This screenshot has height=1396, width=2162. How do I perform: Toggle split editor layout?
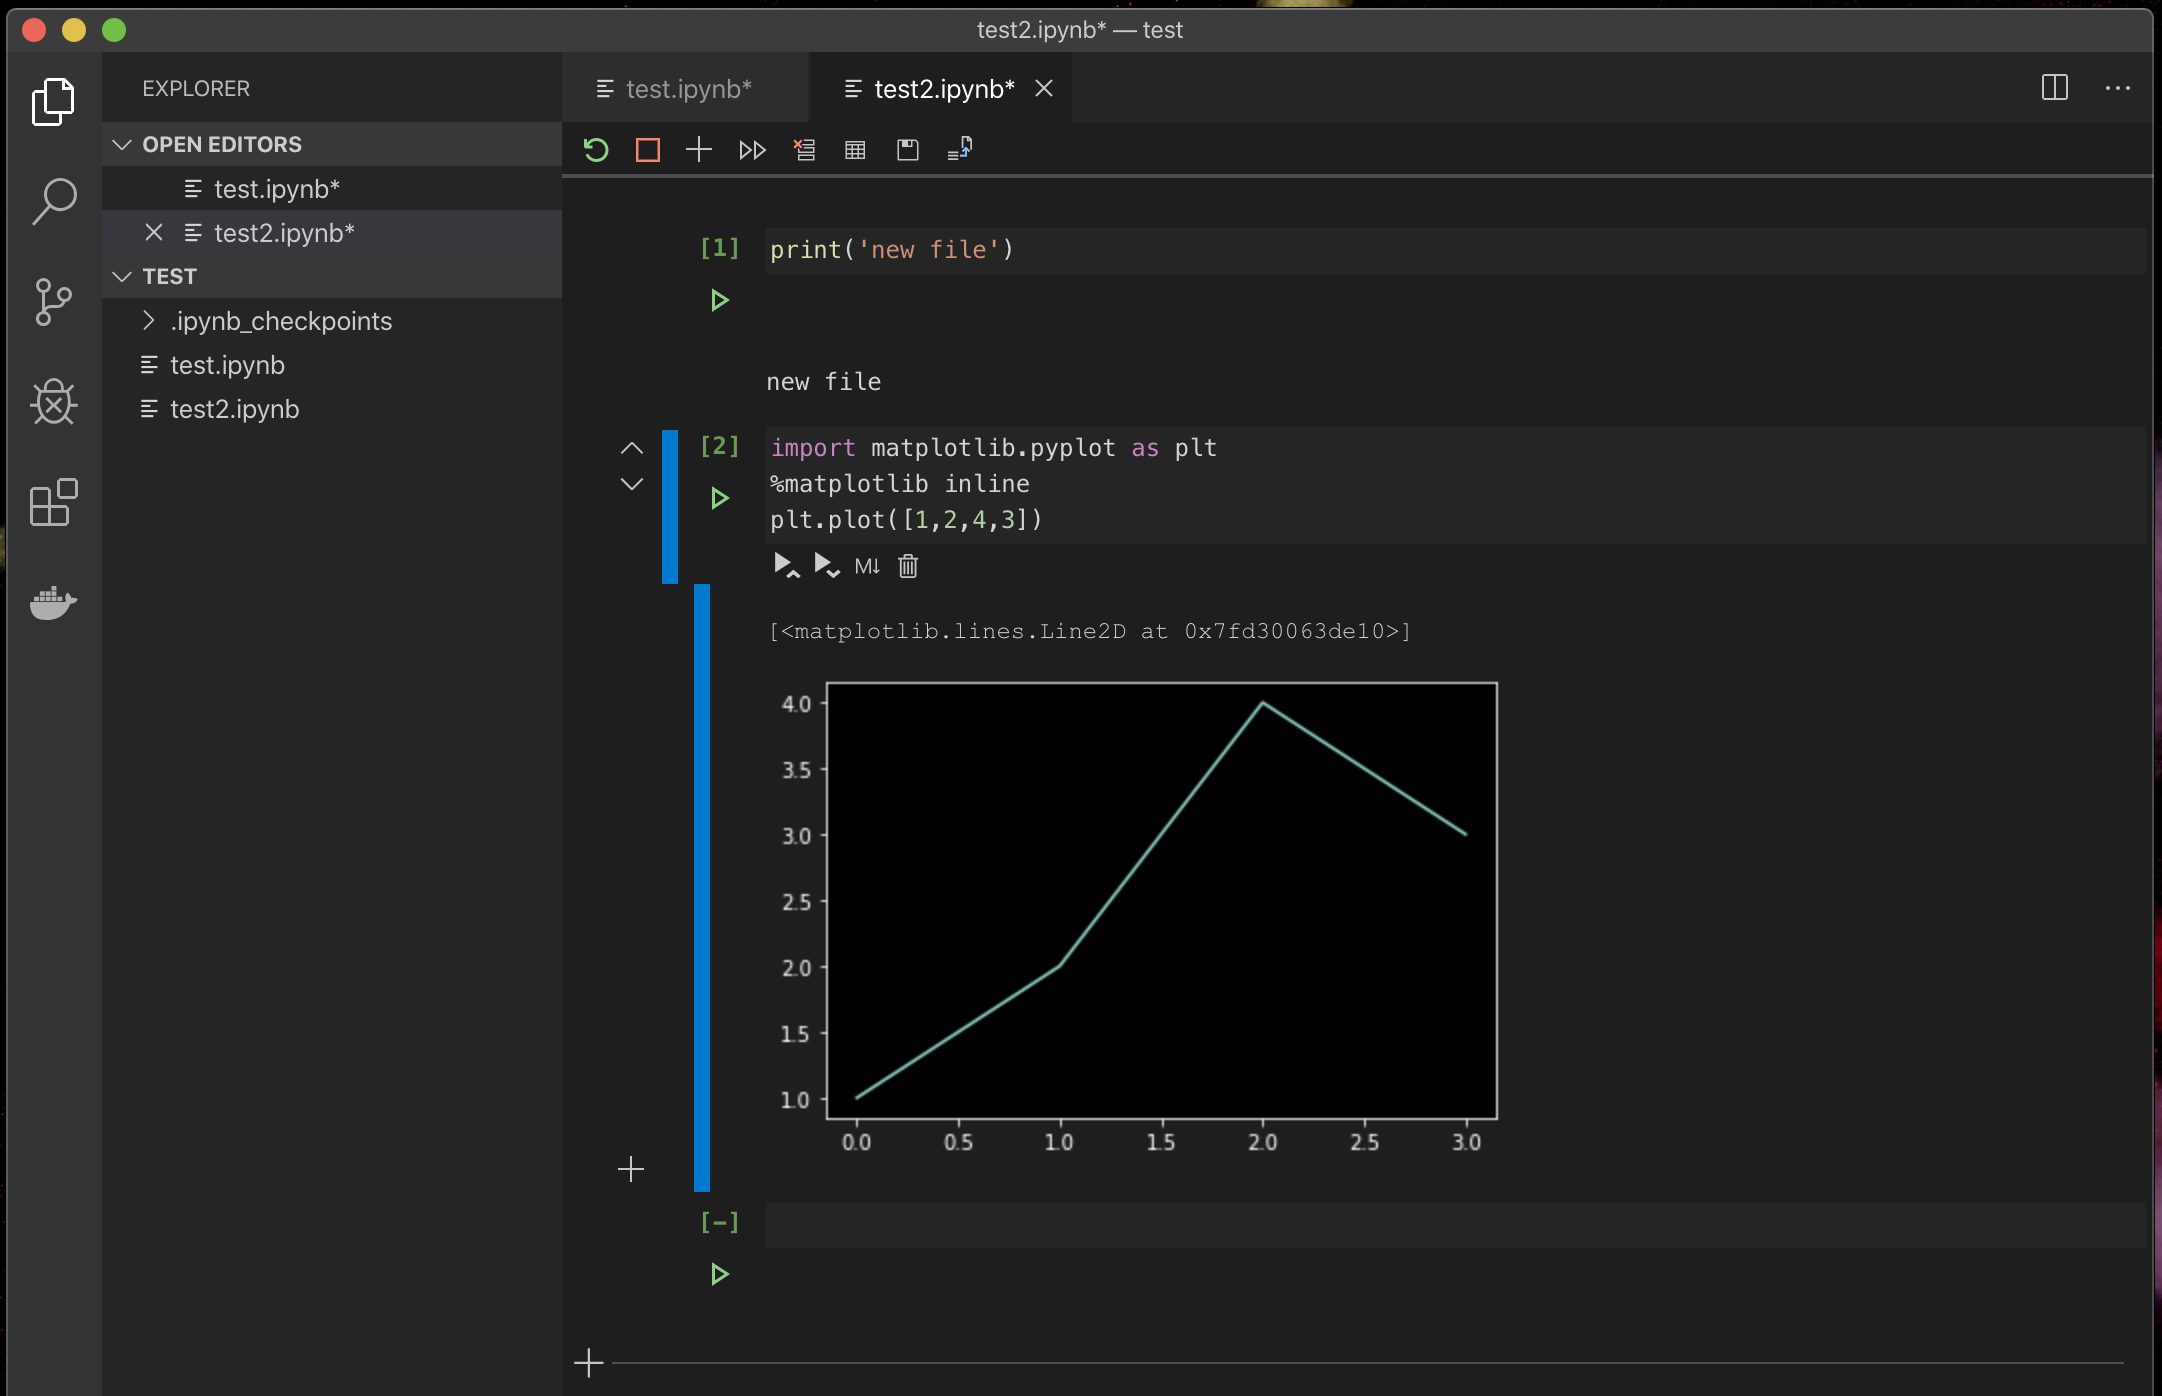(2054, 88)
